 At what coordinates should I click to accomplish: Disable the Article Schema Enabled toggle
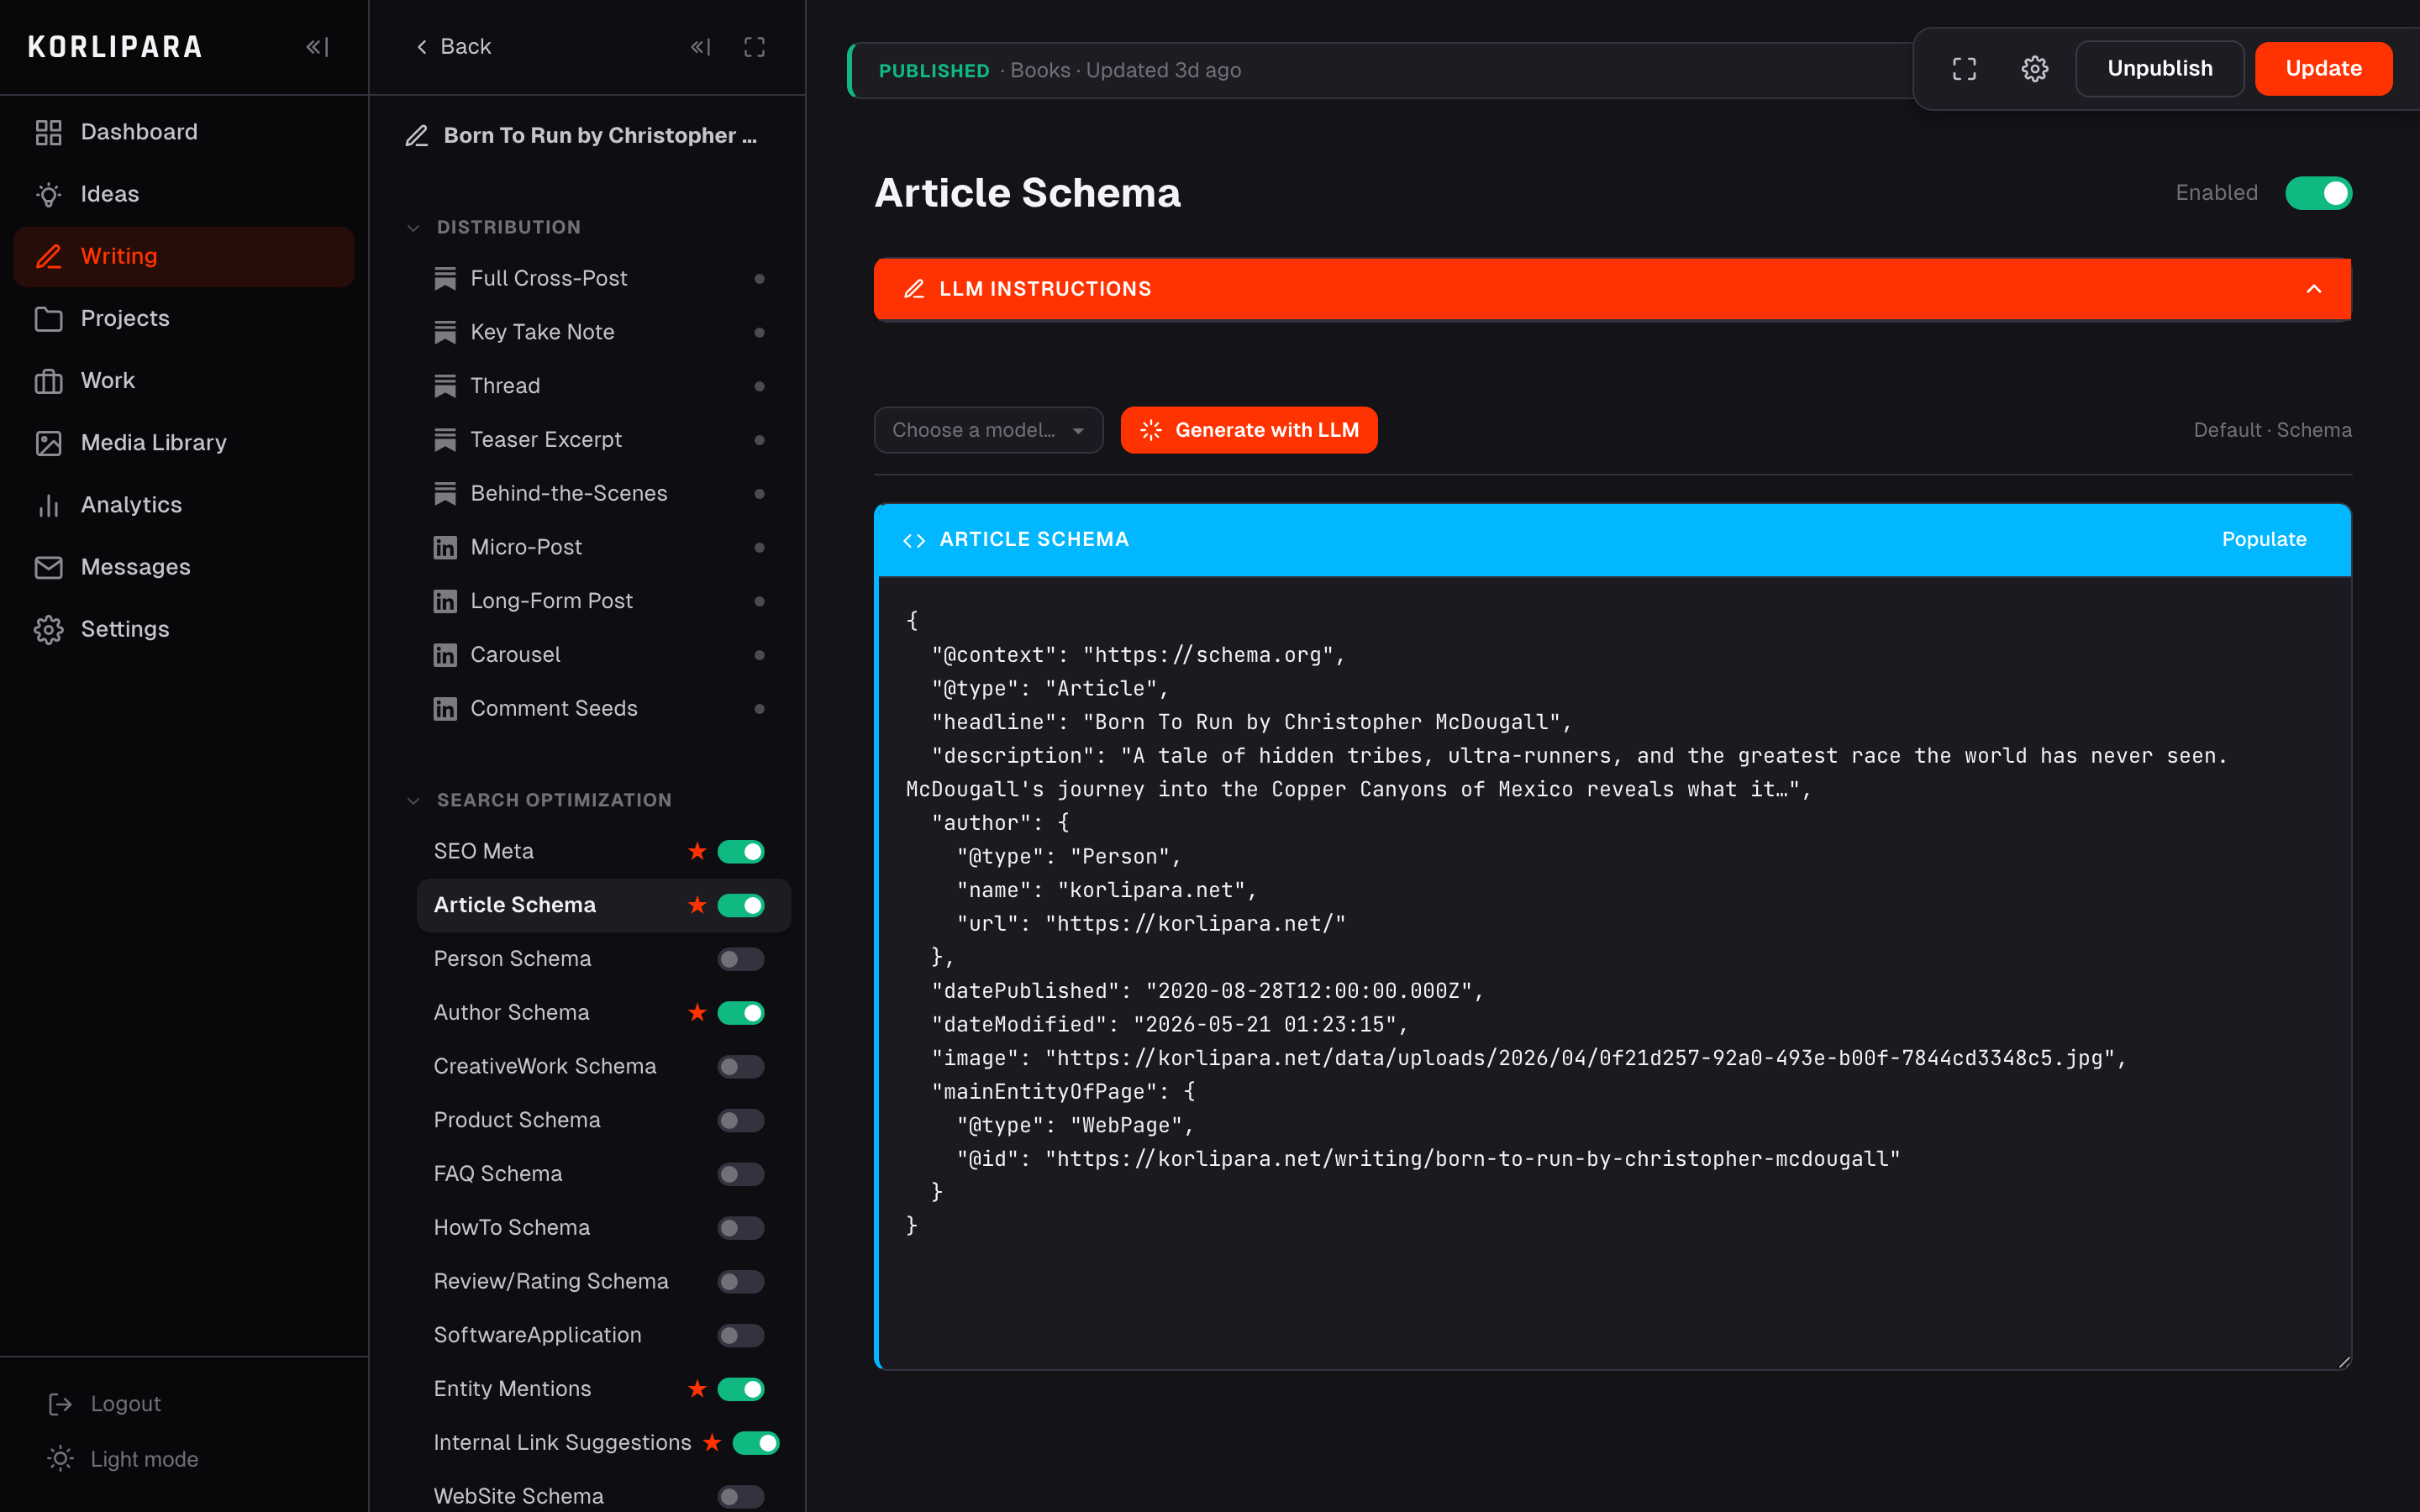coord(2318,193)
